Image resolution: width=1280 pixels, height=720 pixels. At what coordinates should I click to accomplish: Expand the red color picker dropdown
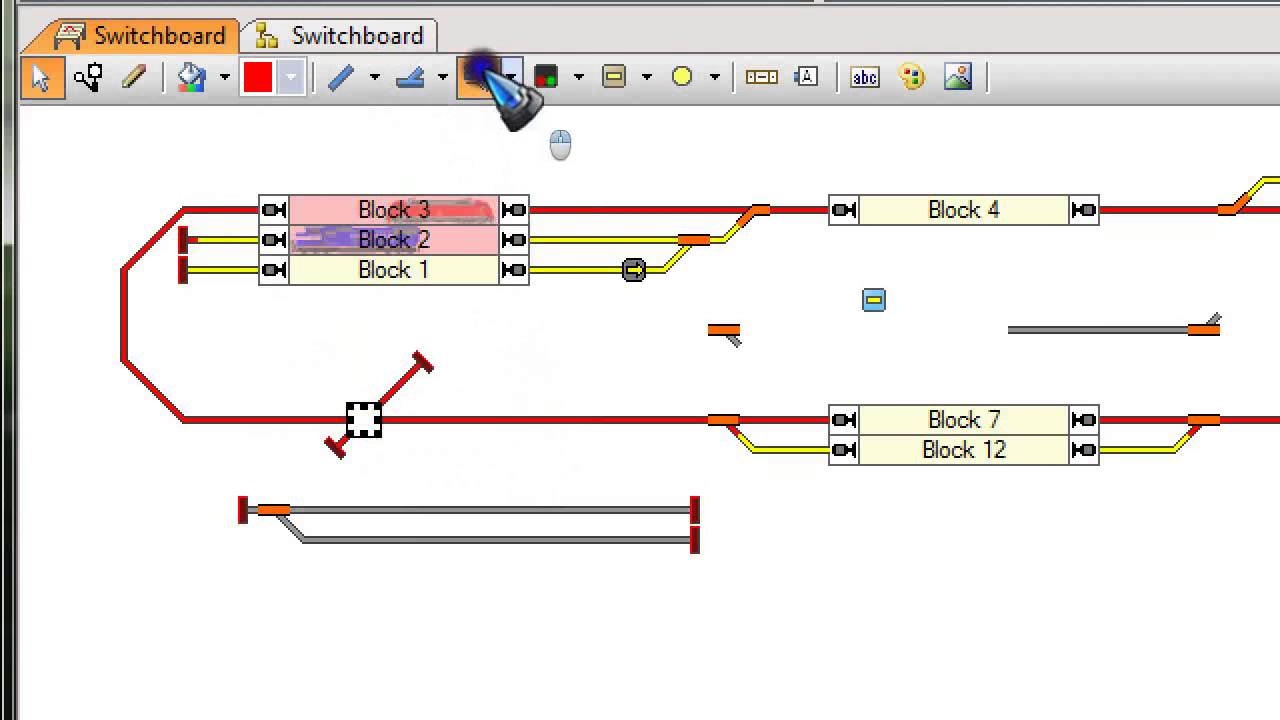tap(290, 77)
